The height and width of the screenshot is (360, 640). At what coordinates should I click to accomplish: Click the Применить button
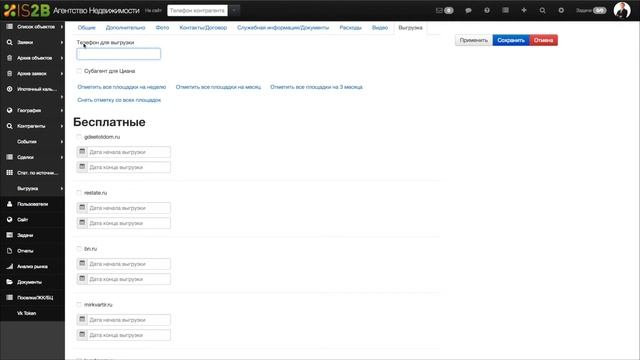click(x=473, y=40)
